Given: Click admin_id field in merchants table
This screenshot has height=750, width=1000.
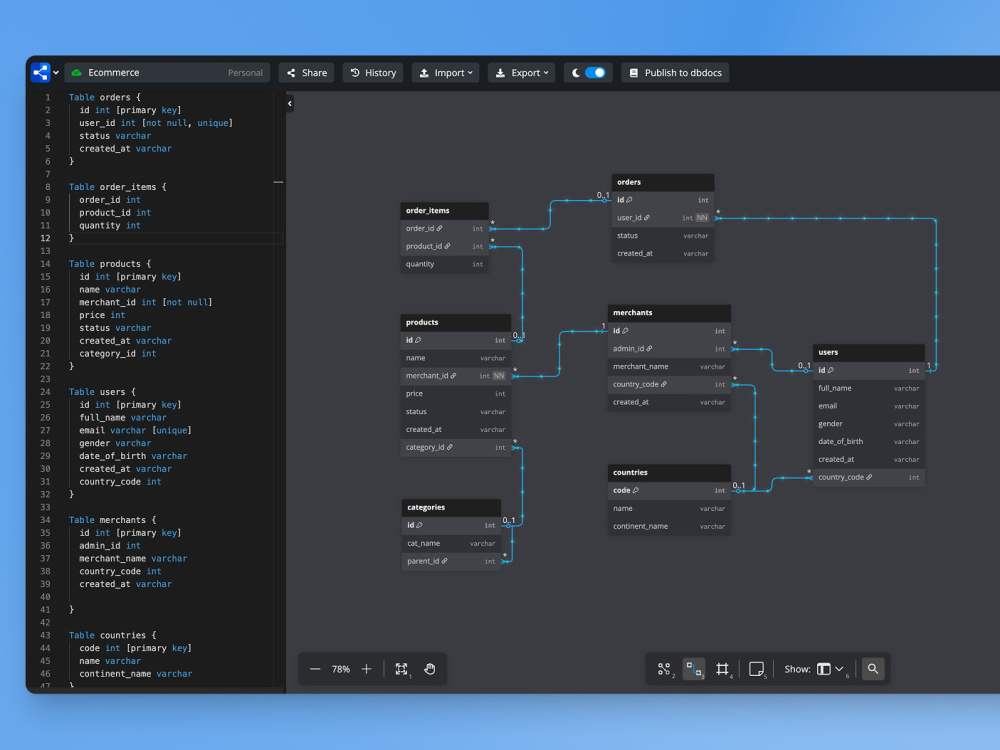Looking at the screenshot, I should (669, 349).
